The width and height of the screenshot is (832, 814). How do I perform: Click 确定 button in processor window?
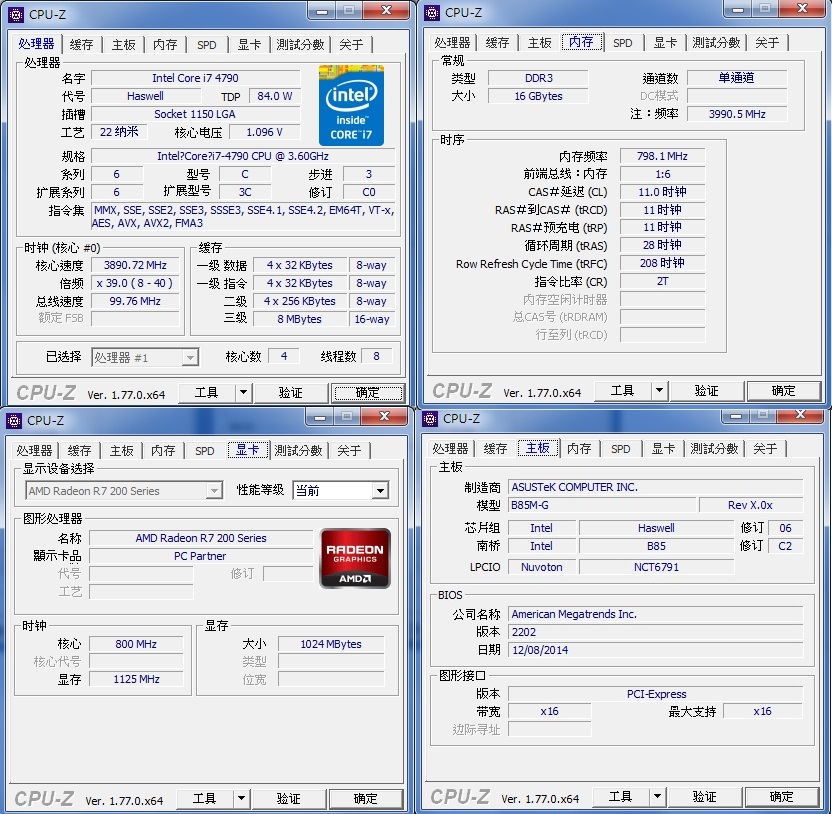[367, 393]
